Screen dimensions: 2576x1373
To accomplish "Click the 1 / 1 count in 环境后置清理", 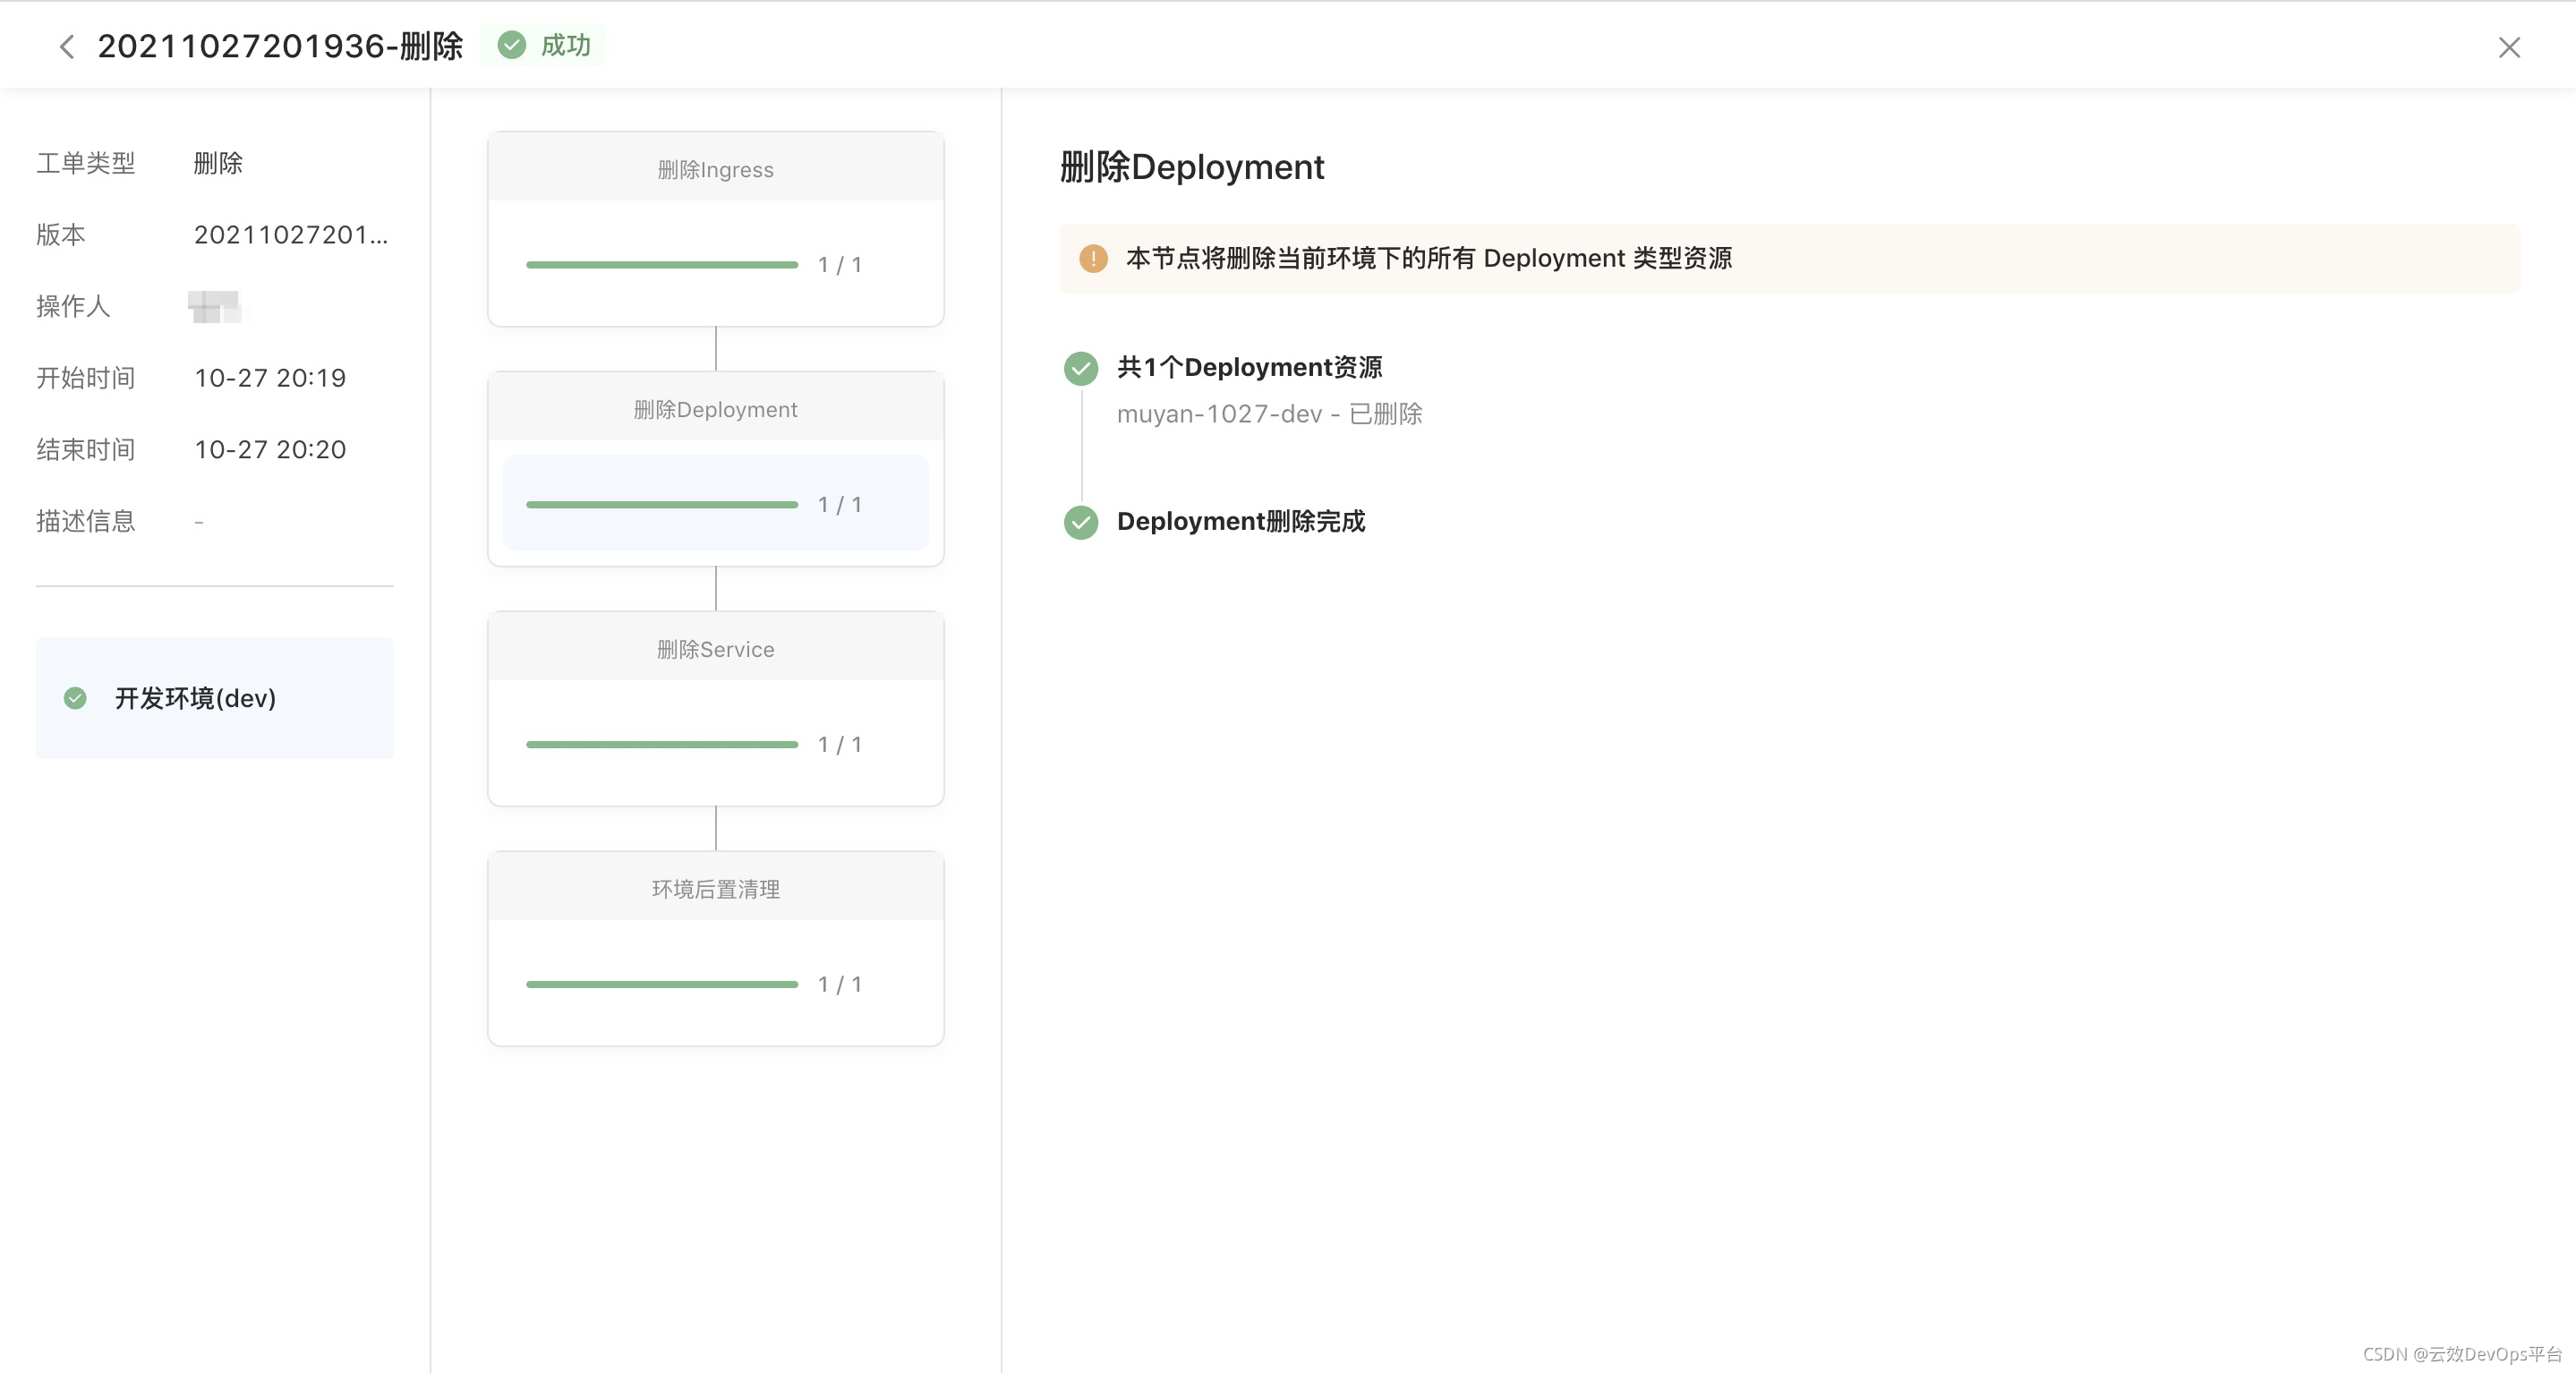I will (x=840, y=985).
